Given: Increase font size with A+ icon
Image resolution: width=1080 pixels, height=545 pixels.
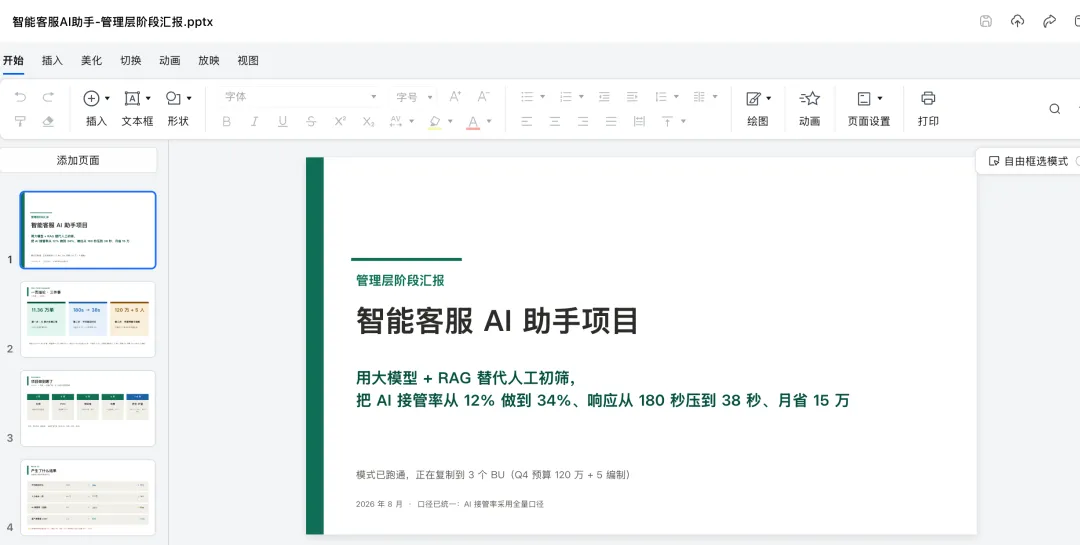Looking at the screenshot, I should coord(455,97).
